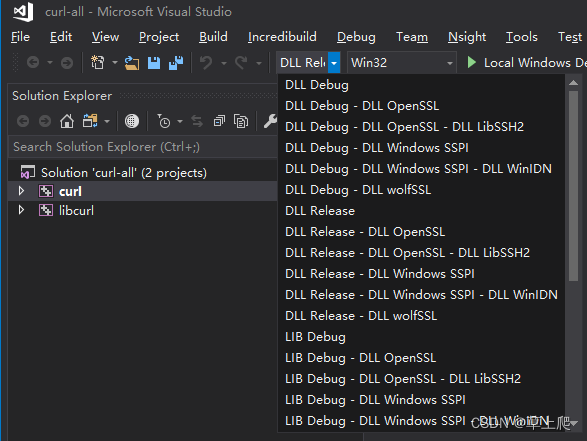Open the Team menu
Screen dimensions: 587x441
point(412,37)
